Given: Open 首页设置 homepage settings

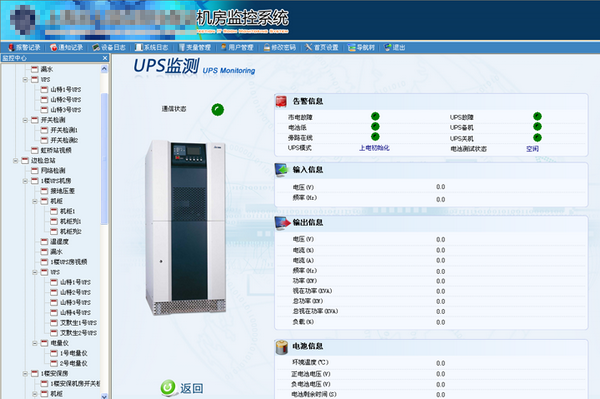Looking at the screenshot, I should pyautogui.click(x=322, y=47).
